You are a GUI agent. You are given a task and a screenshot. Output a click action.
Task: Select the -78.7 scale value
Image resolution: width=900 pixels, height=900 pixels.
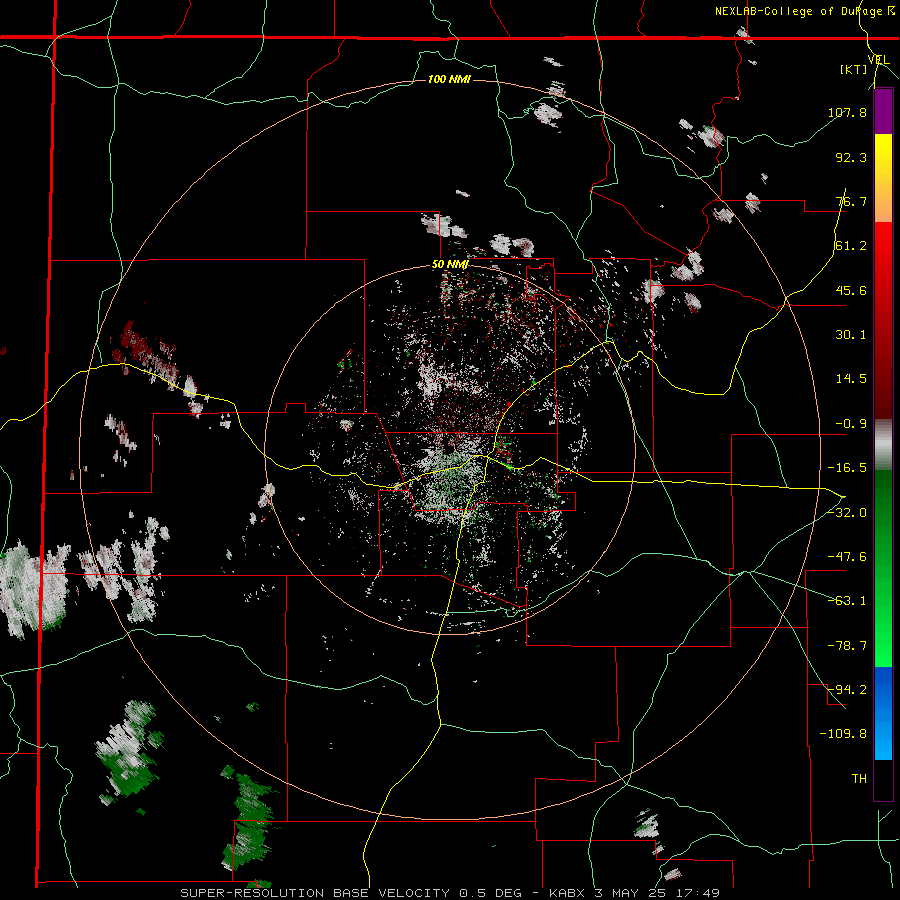pyautogui.click(x=847, y=646)
